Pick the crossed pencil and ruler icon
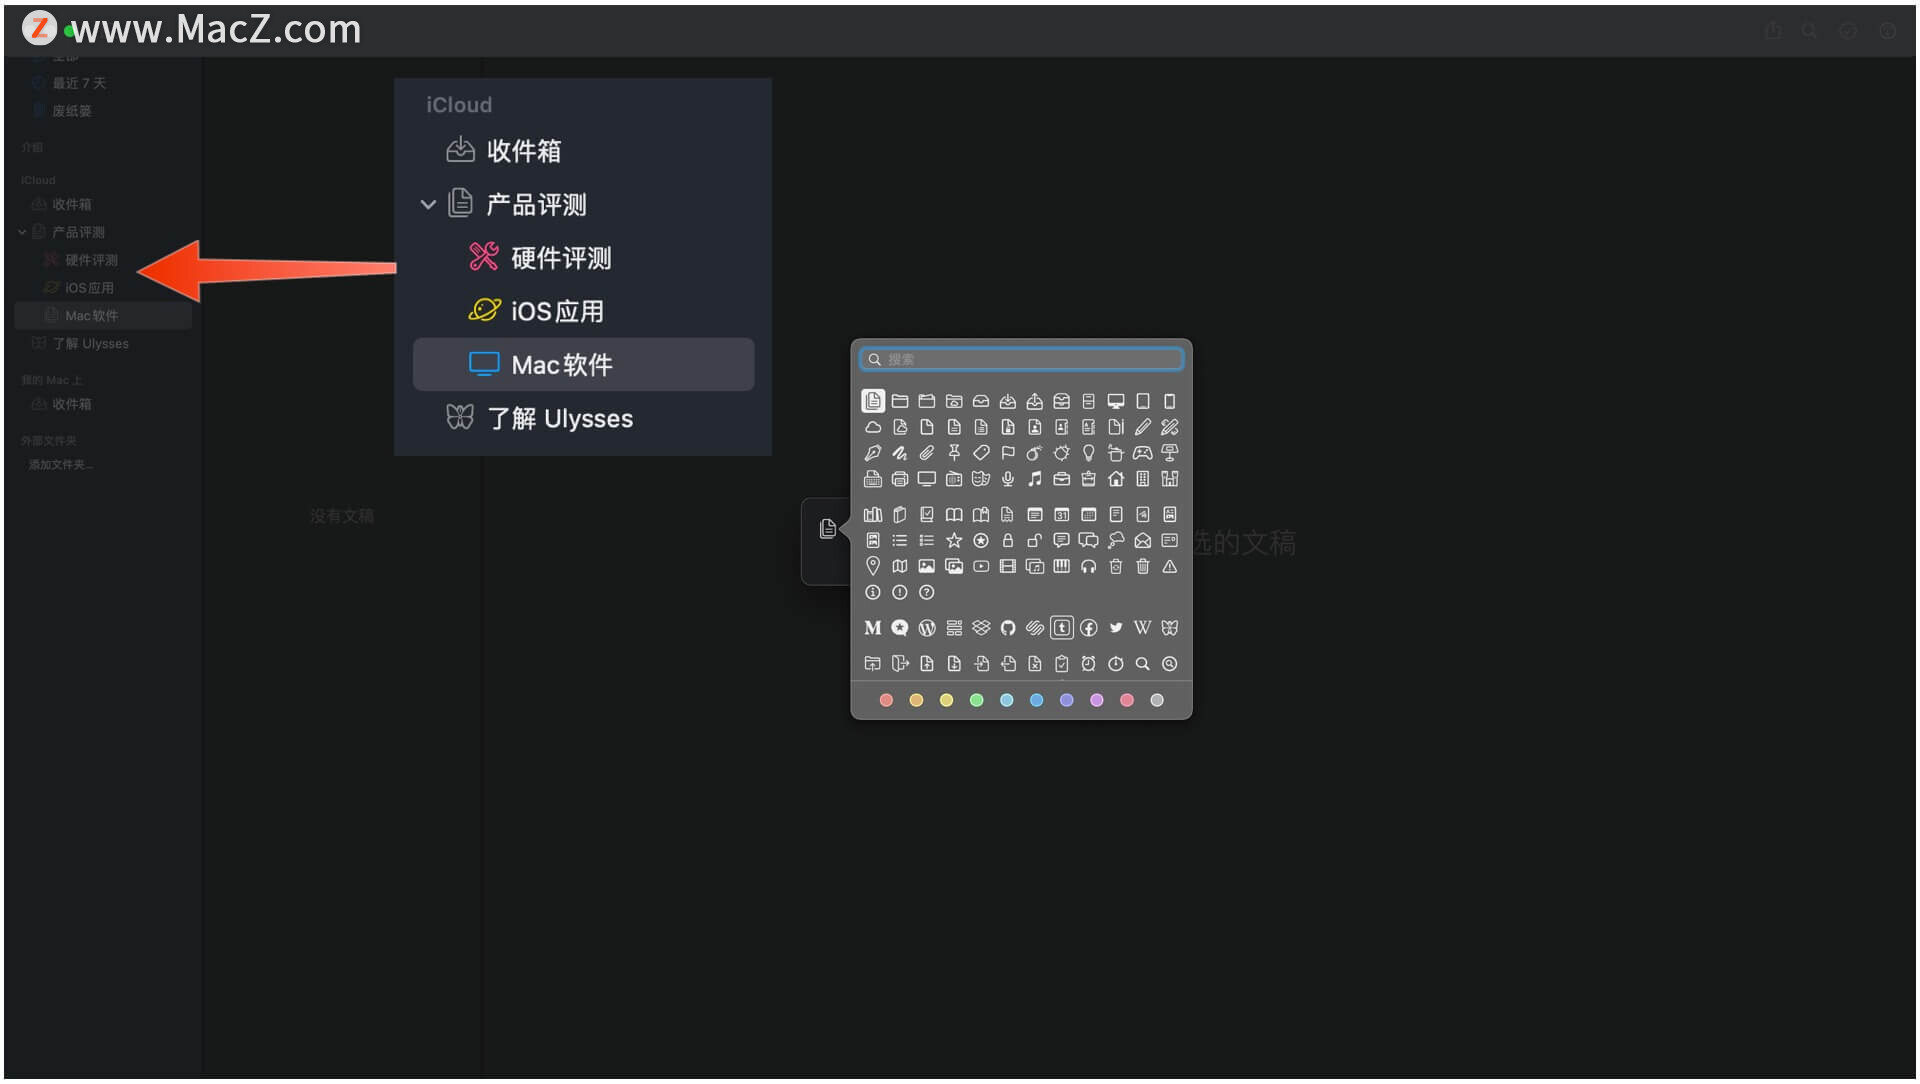Image resolution: width=1920 pixels, height=1084 pixels. coord(1170,427)
